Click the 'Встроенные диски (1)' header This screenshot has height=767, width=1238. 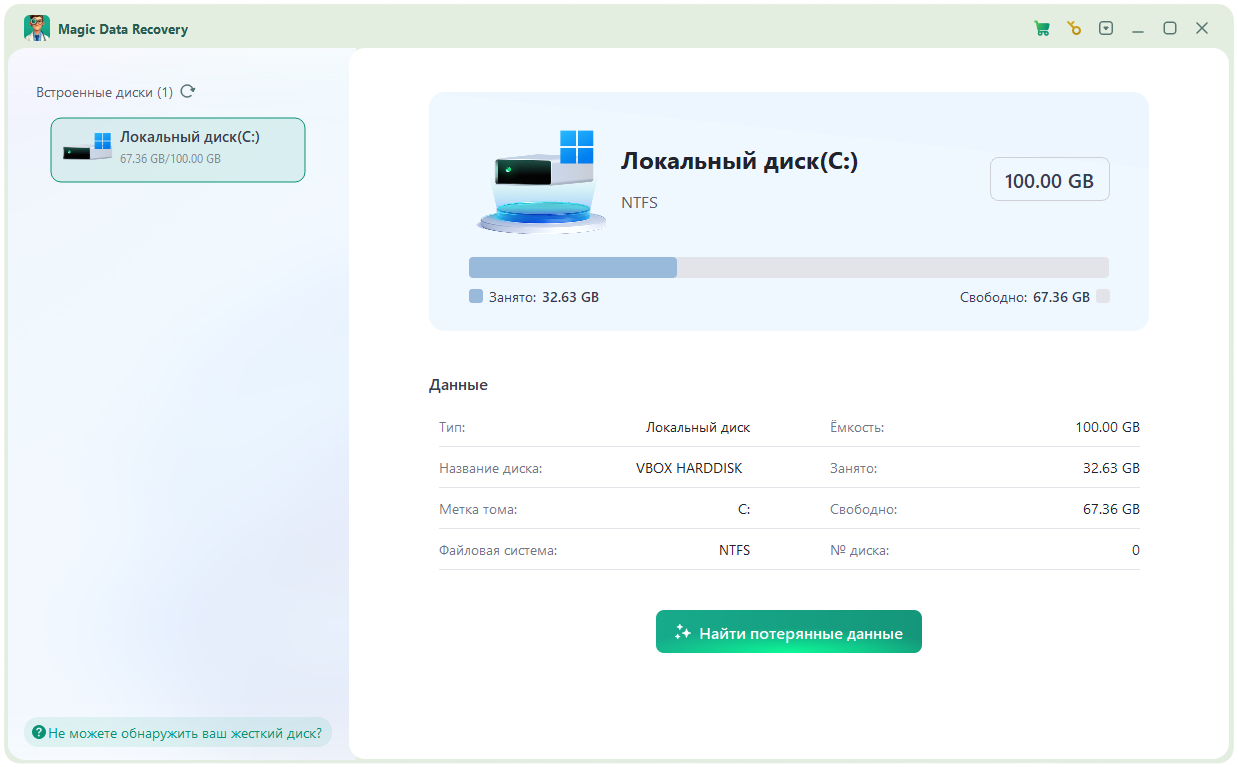click(101, 91)
